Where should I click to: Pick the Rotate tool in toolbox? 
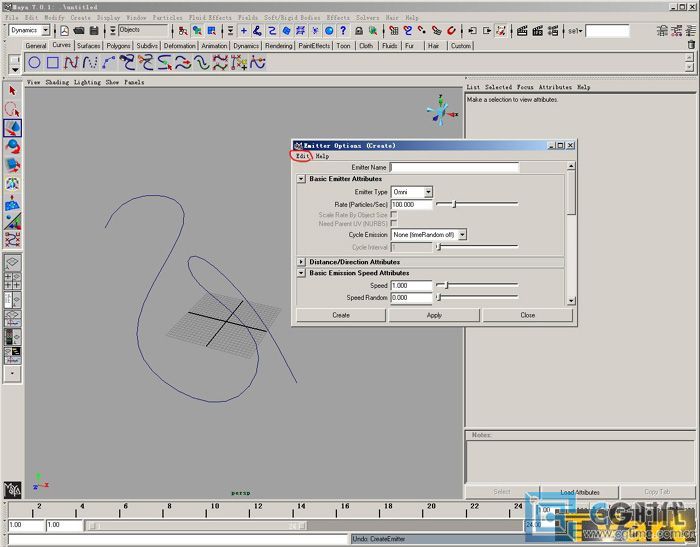click(x=12, y=146)
